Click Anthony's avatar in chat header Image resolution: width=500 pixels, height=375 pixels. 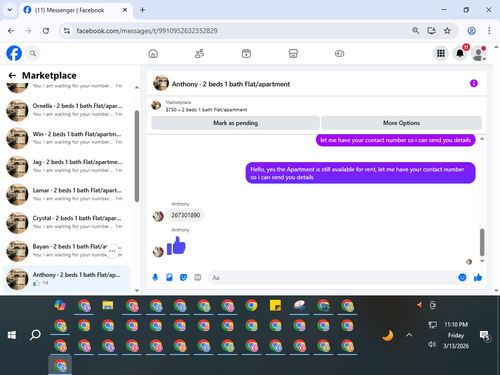point(161,83)
